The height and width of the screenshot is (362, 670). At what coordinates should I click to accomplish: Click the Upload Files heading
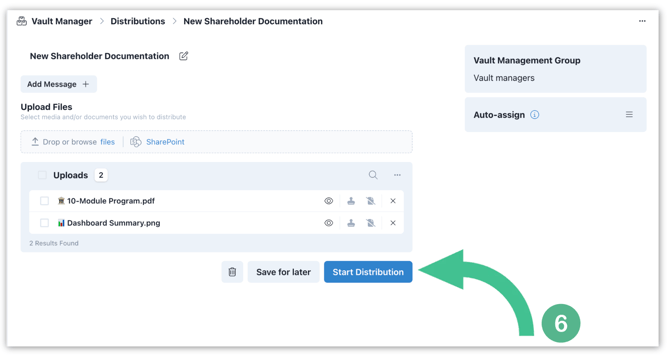tap(47, 107)
